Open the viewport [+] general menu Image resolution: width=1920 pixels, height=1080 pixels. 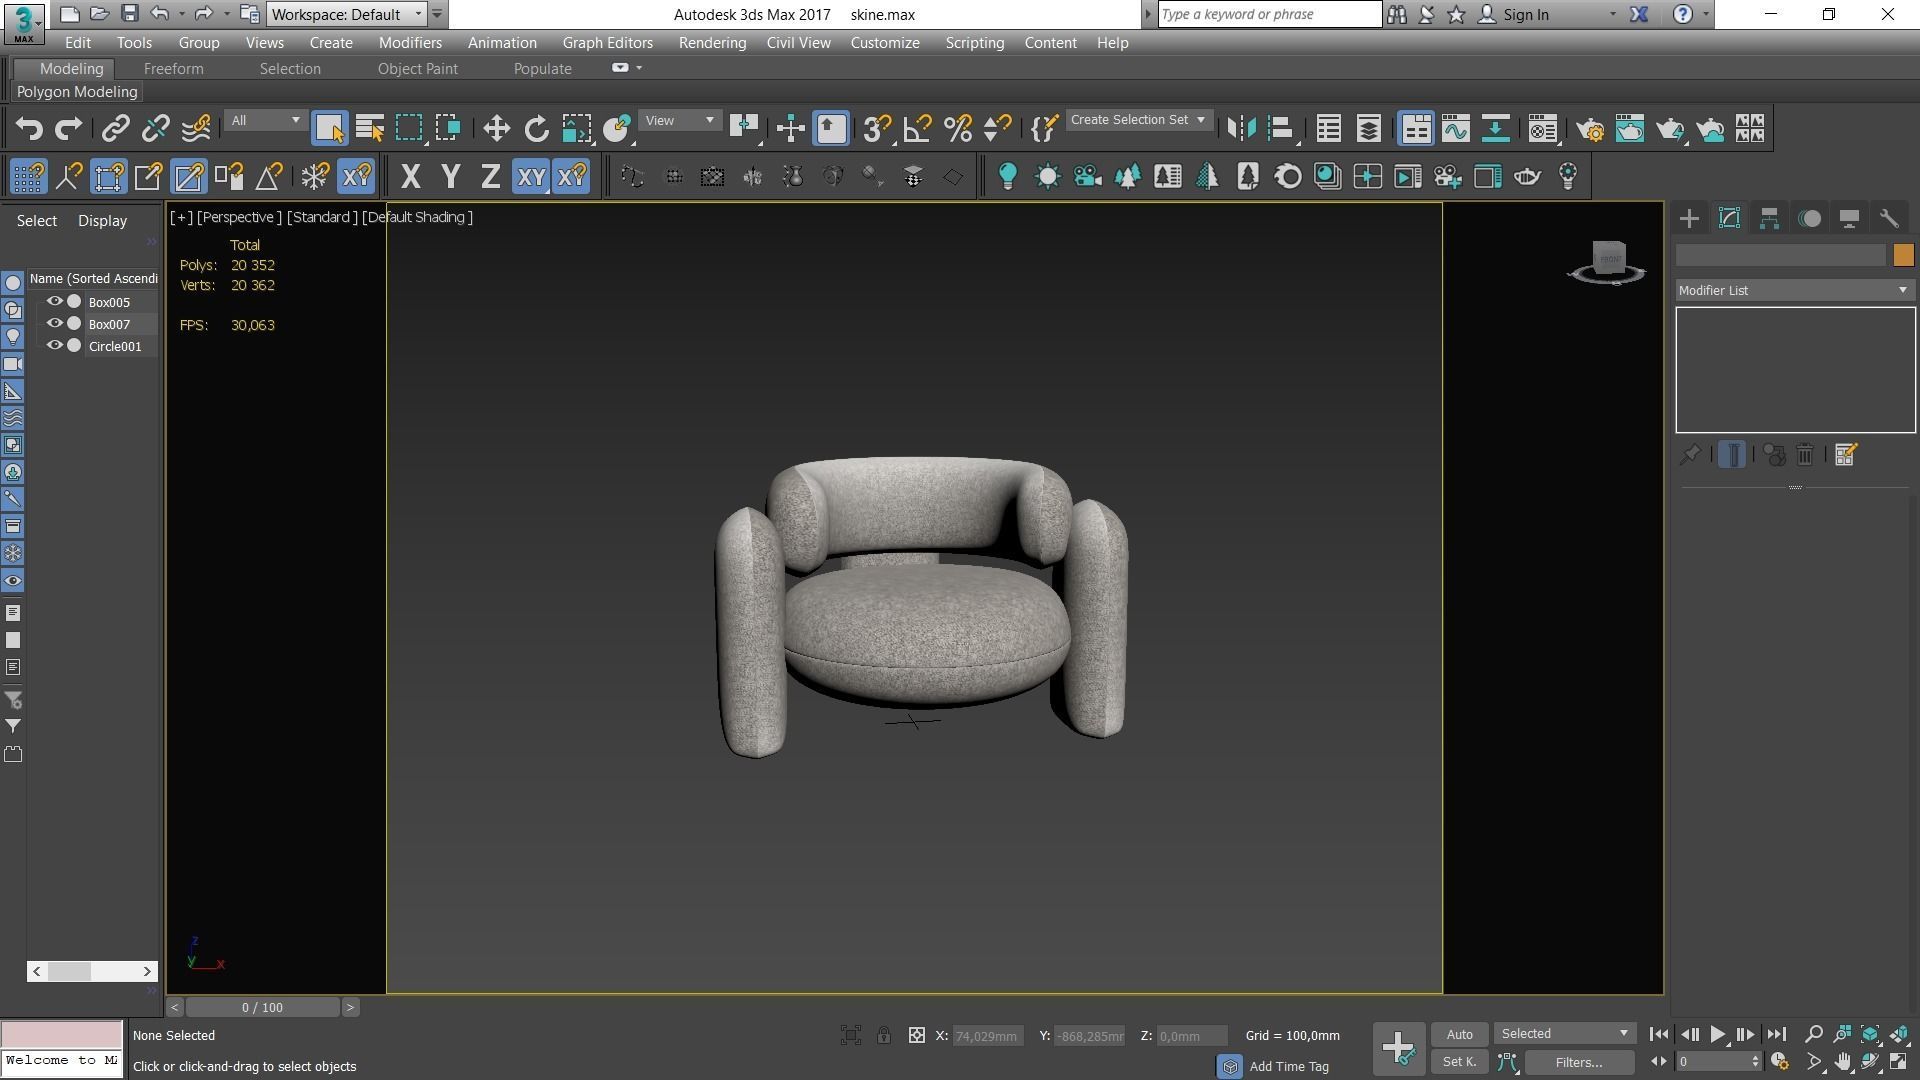click(x=181, y=217)
